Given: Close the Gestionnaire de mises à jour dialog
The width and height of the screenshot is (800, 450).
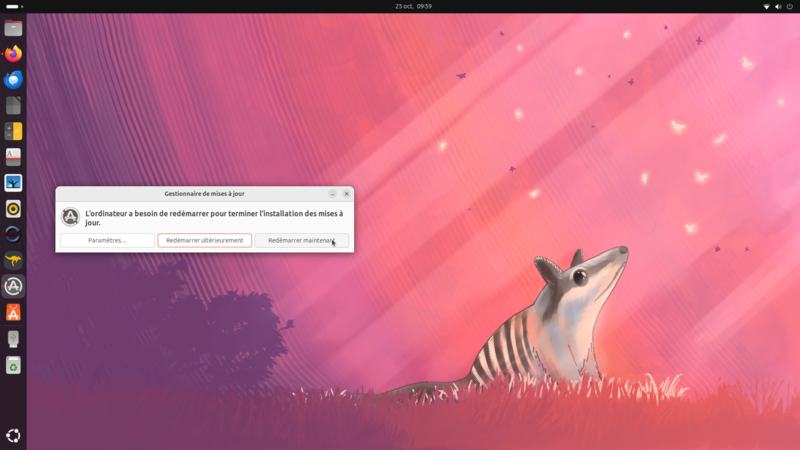Looking at the screenshot, I should [x=346, y=194].
